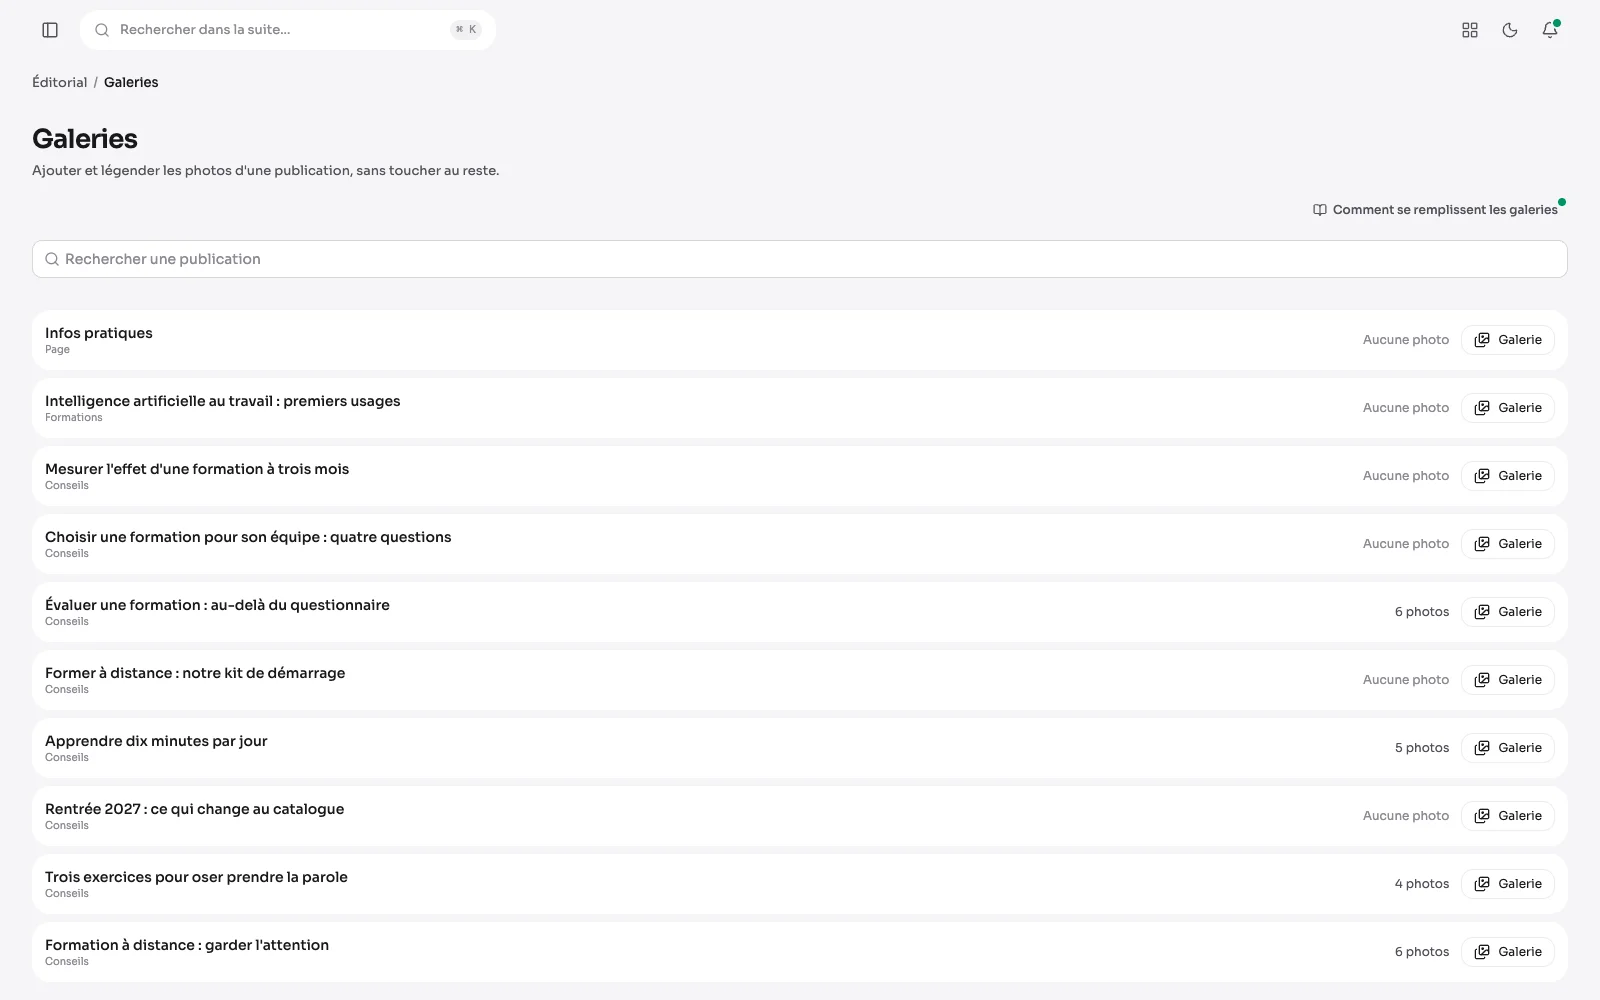Viewport: 1600px width, 1000px height.
Task: Open the apps grid icon
Action: [1470, 30]
